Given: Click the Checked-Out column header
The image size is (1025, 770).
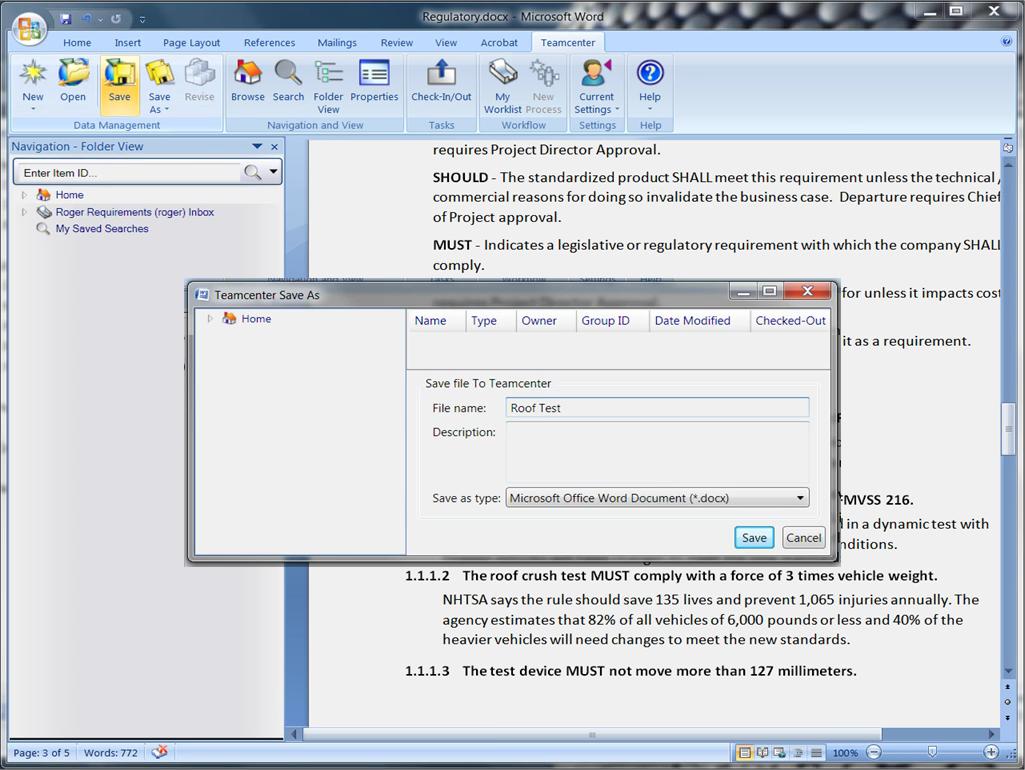Looking at the screenshot, I should point(790,320).
